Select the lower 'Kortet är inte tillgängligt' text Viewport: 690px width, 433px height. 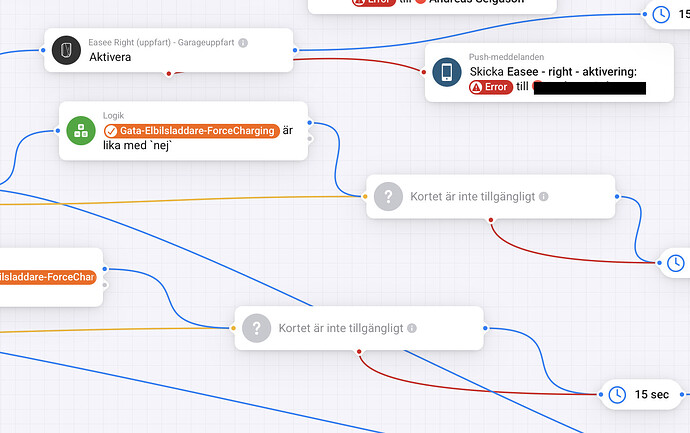(x=341, y=328)
